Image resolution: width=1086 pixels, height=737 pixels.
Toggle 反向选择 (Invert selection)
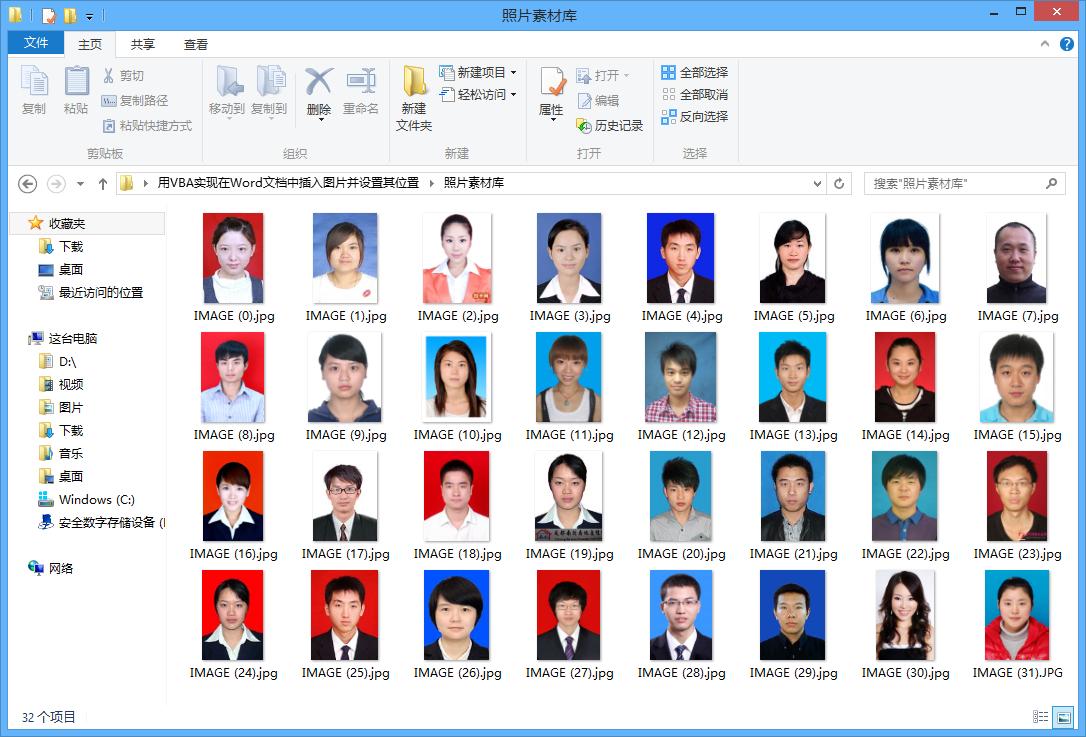tap(695, 117)
